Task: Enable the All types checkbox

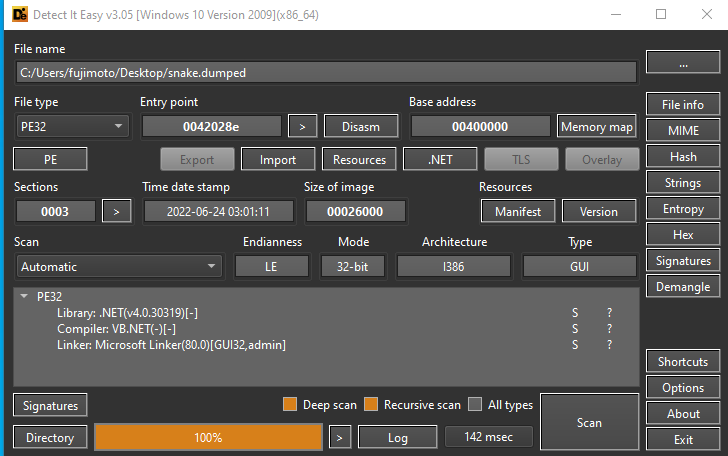Action: (476, 405)
